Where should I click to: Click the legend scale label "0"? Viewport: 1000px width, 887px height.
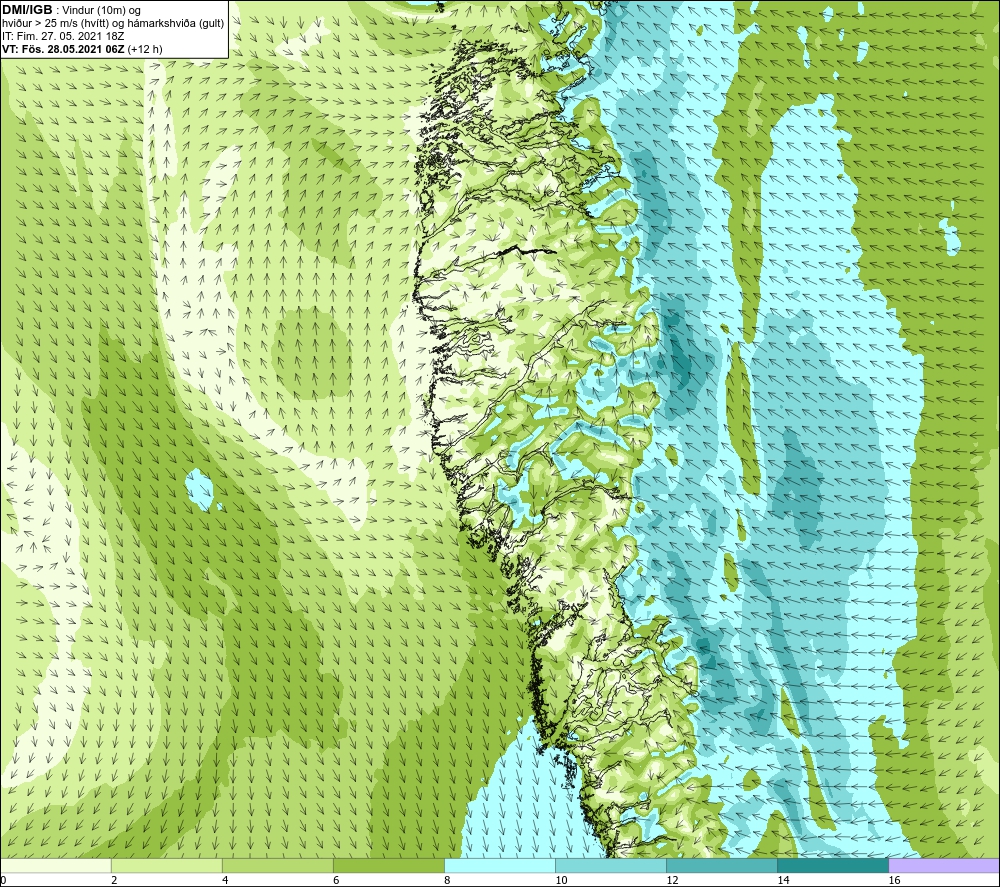tap(3, 881)
